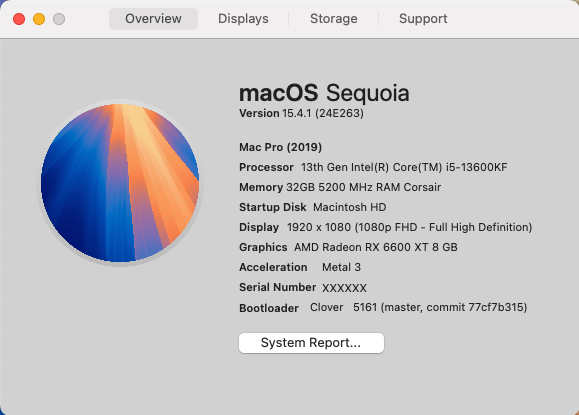Click the Clover bootloader version text

tap(418, 307)
